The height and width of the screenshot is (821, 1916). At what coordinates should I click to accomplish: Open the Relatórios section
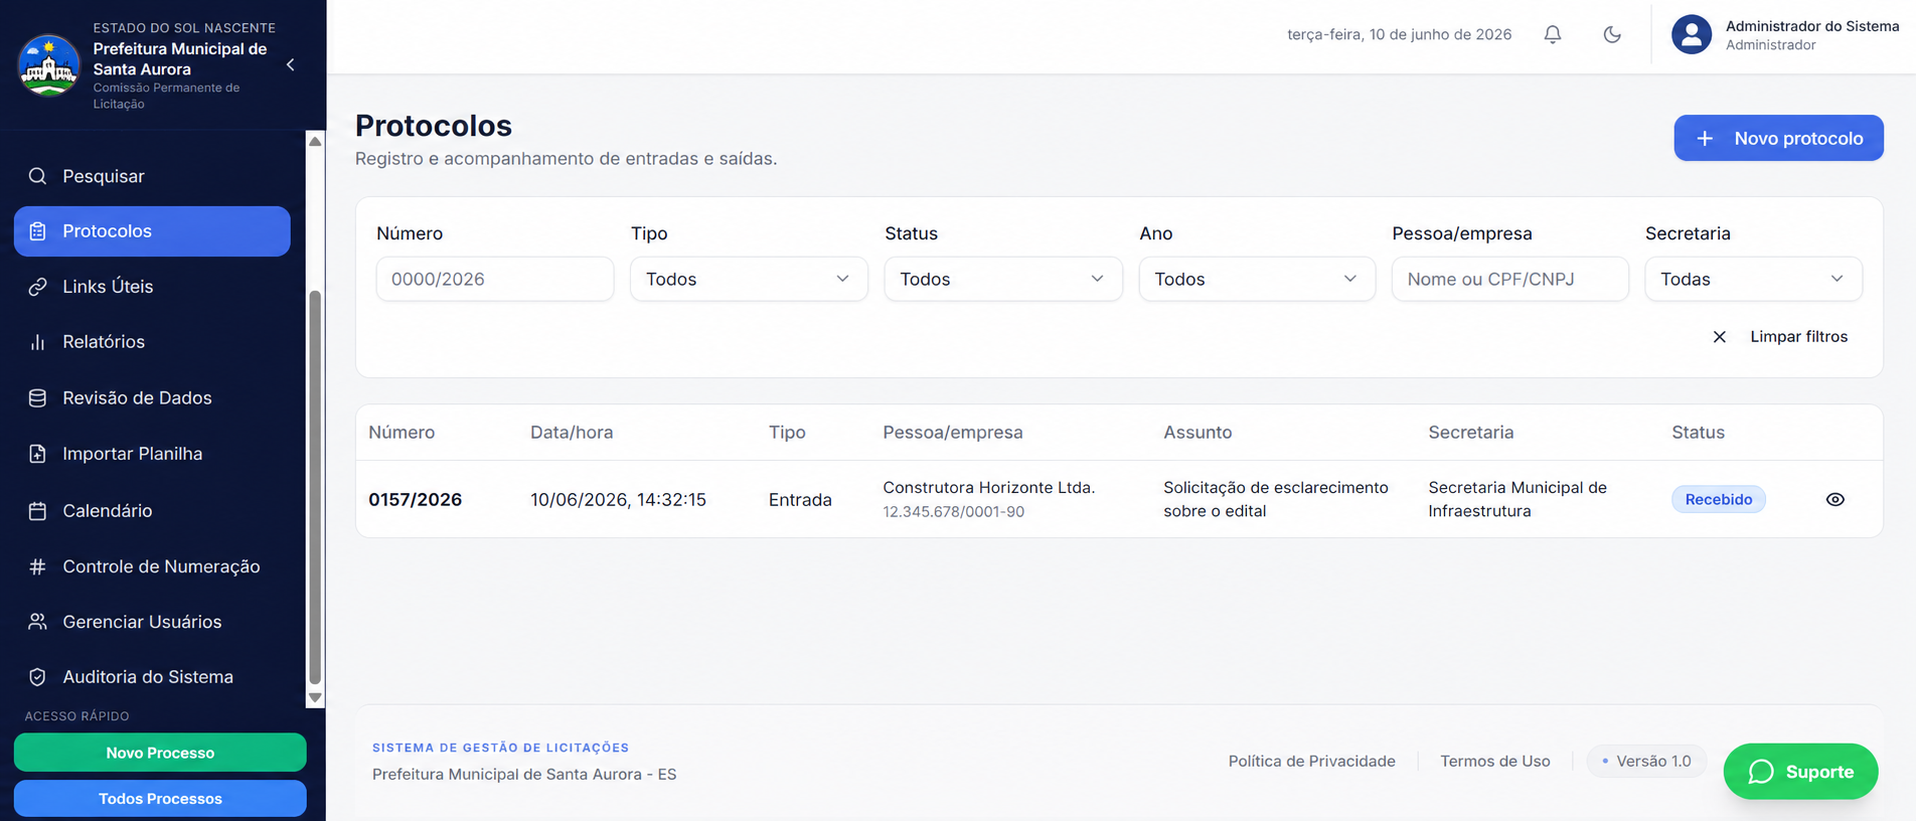tap(152, 342)
